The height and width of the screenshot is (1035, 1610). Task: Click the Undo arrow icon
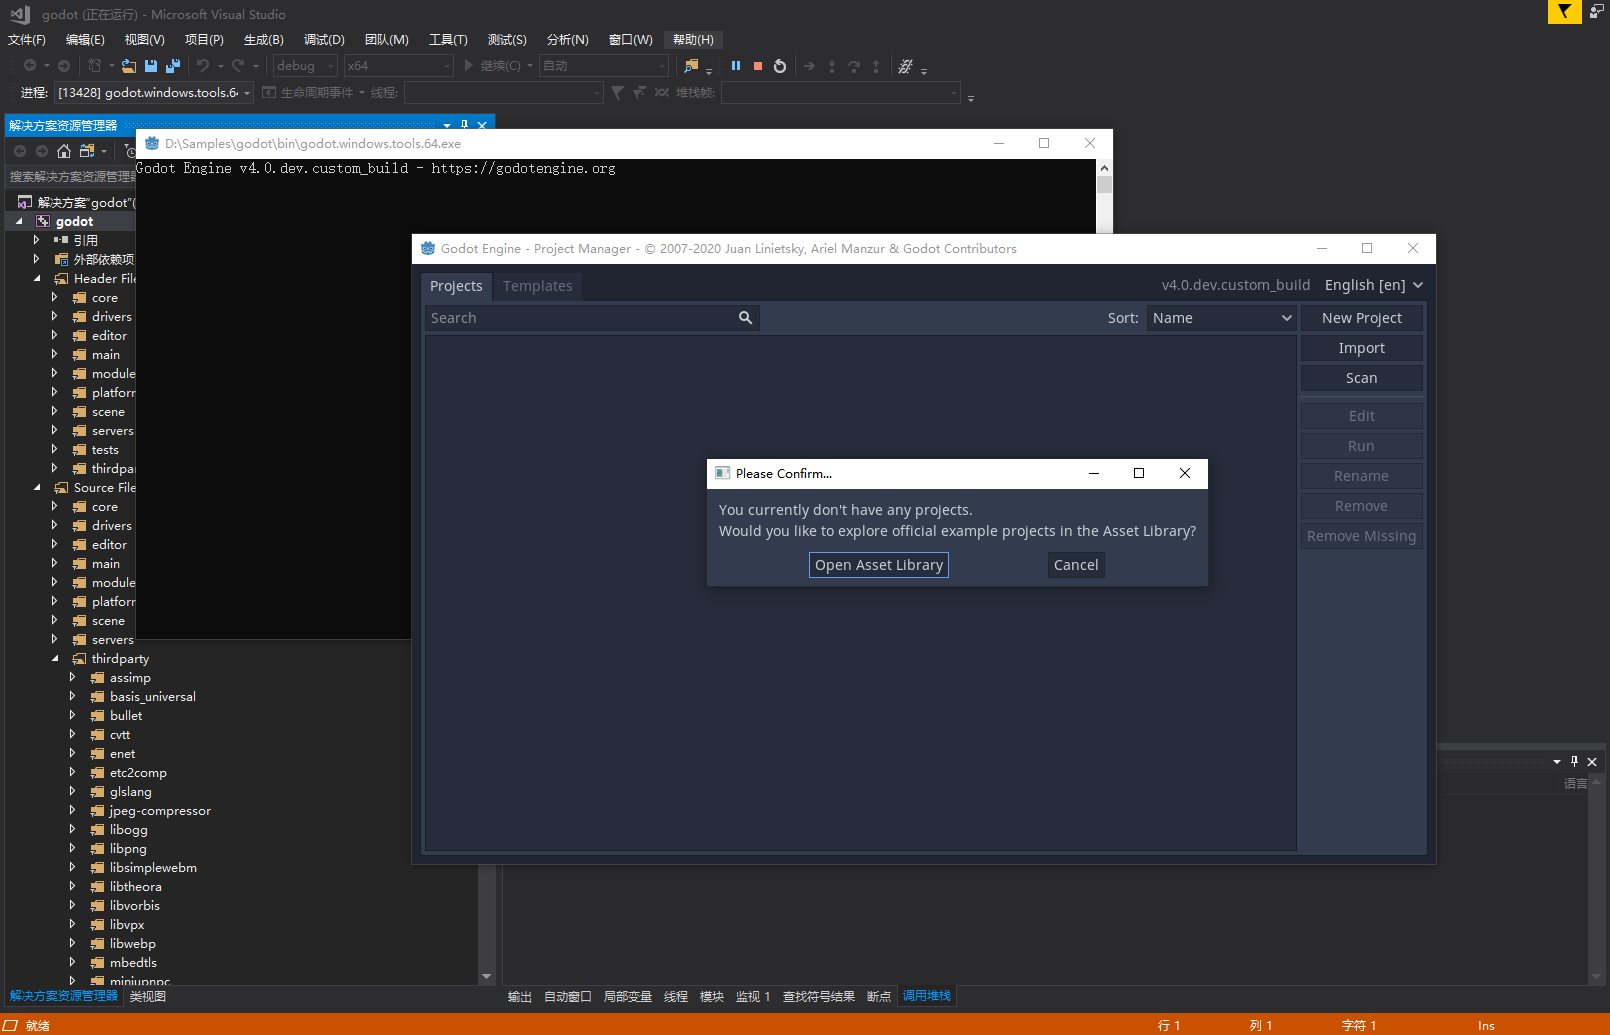[x=203, y=66]
